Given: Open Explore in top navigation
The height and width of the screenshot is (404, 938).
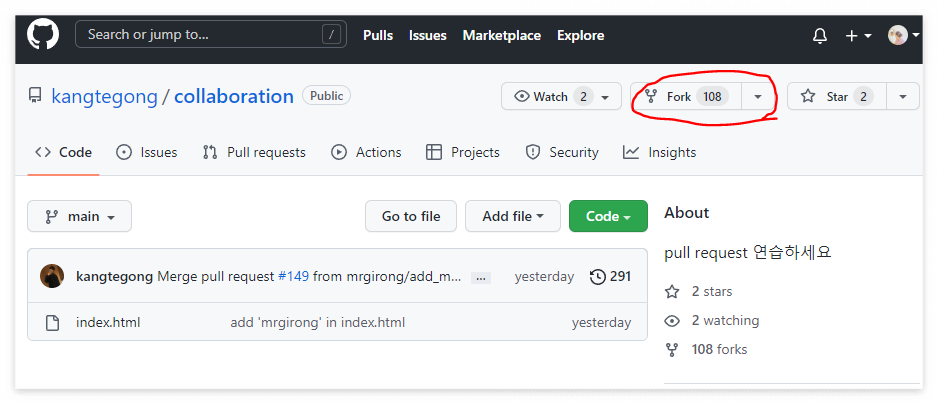Looking at the screenshot, I should [x=580, y=35].
